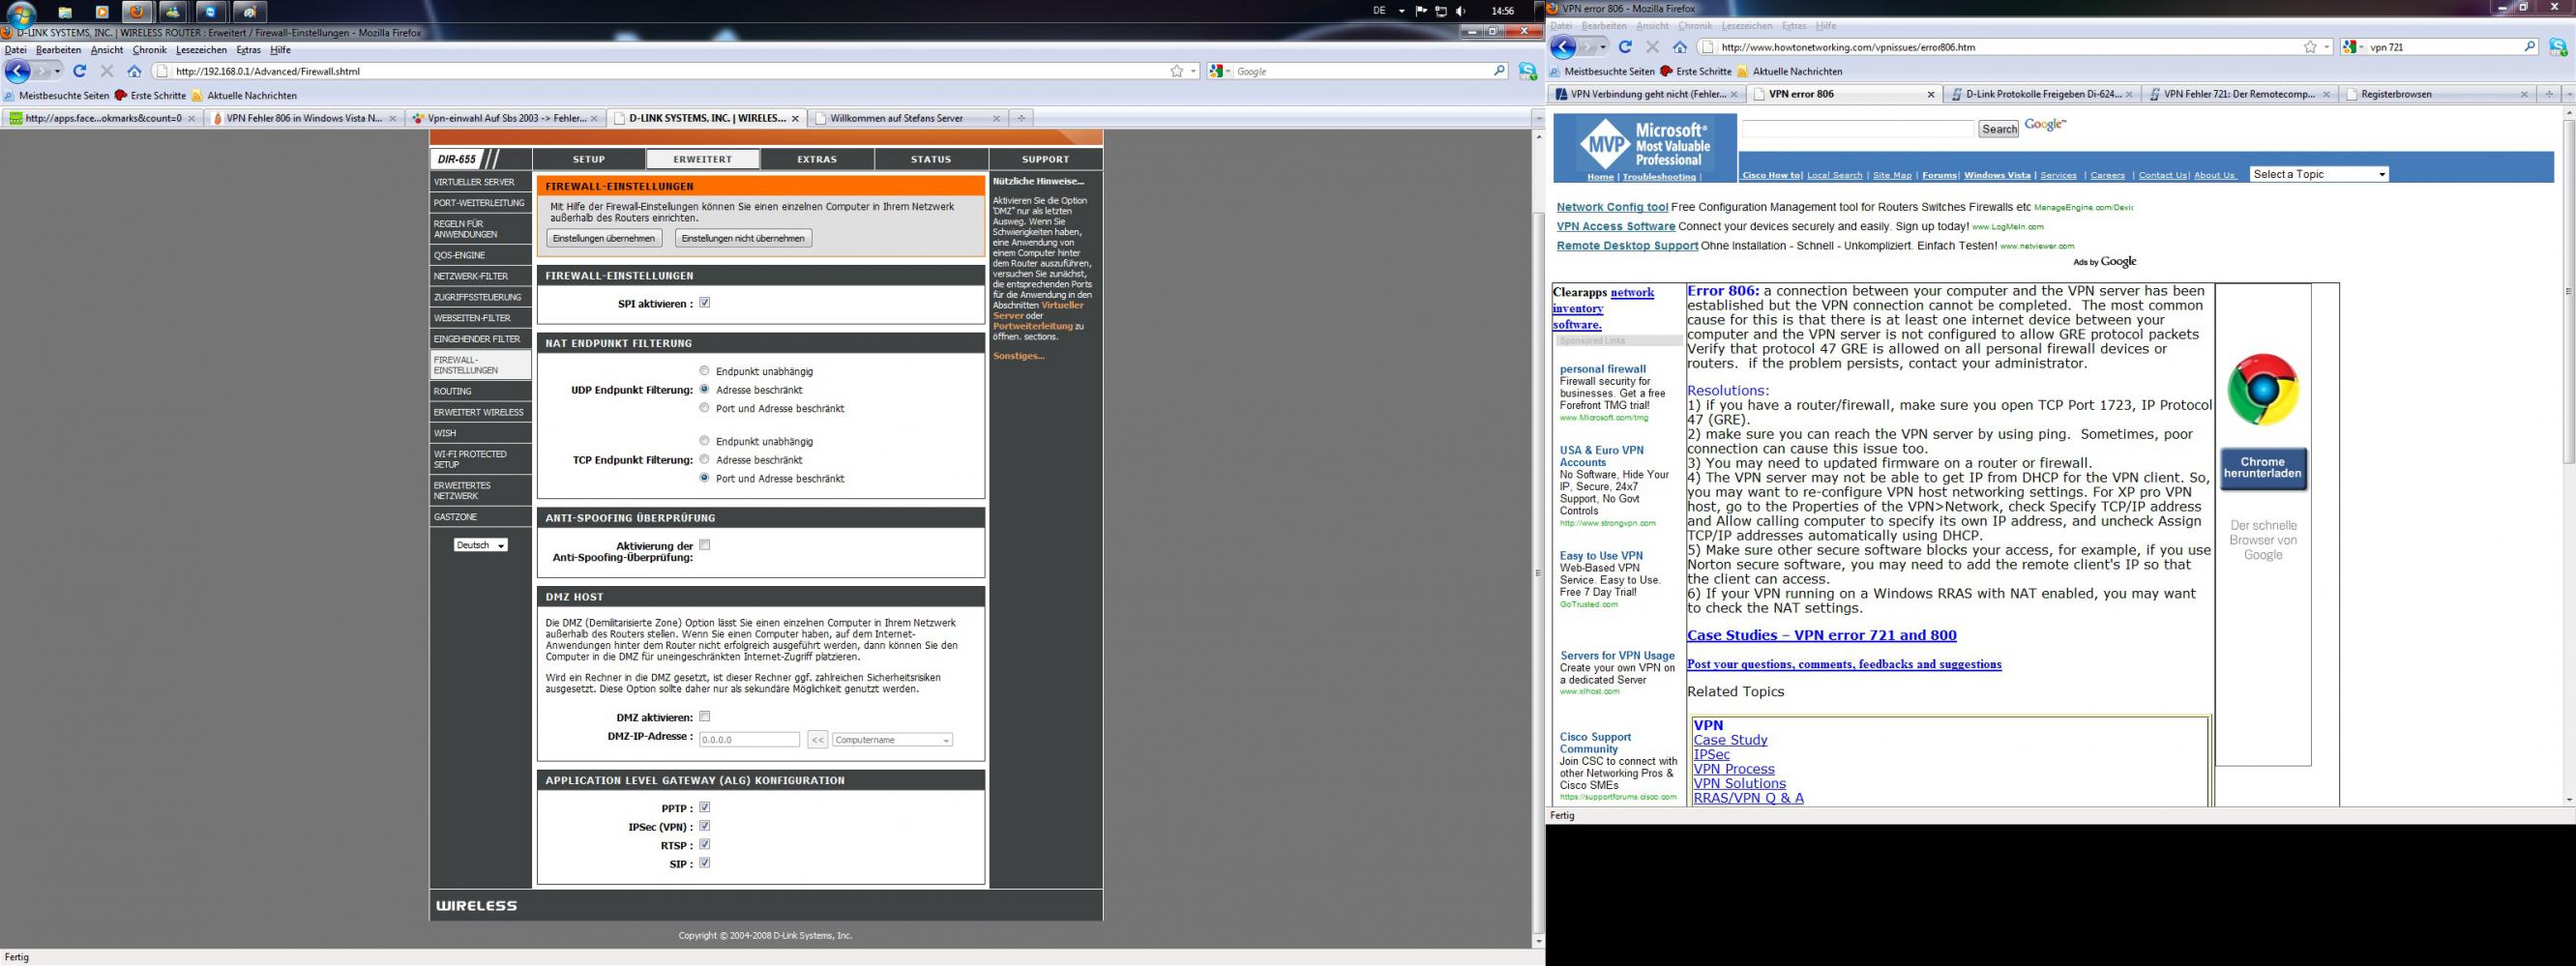
Task: Bookmark star in VPN error 806 address bar
Action: click(x=2310, y=47)
